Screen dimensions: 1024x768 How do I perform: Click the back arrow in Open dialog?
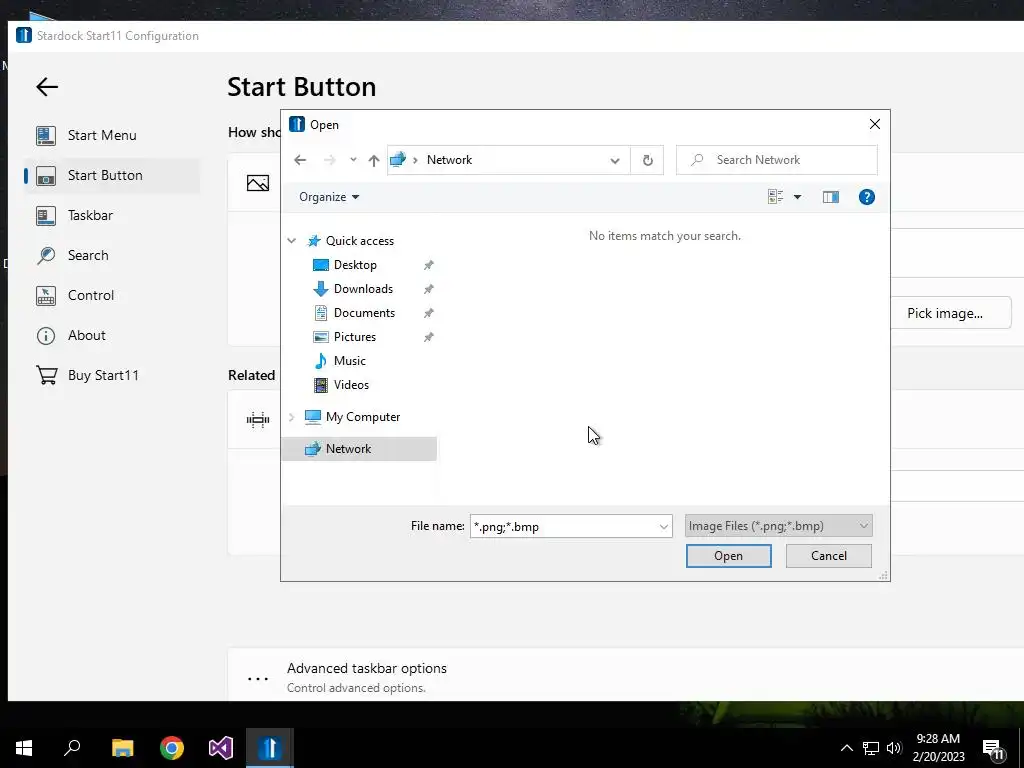(x=300, y=160)
